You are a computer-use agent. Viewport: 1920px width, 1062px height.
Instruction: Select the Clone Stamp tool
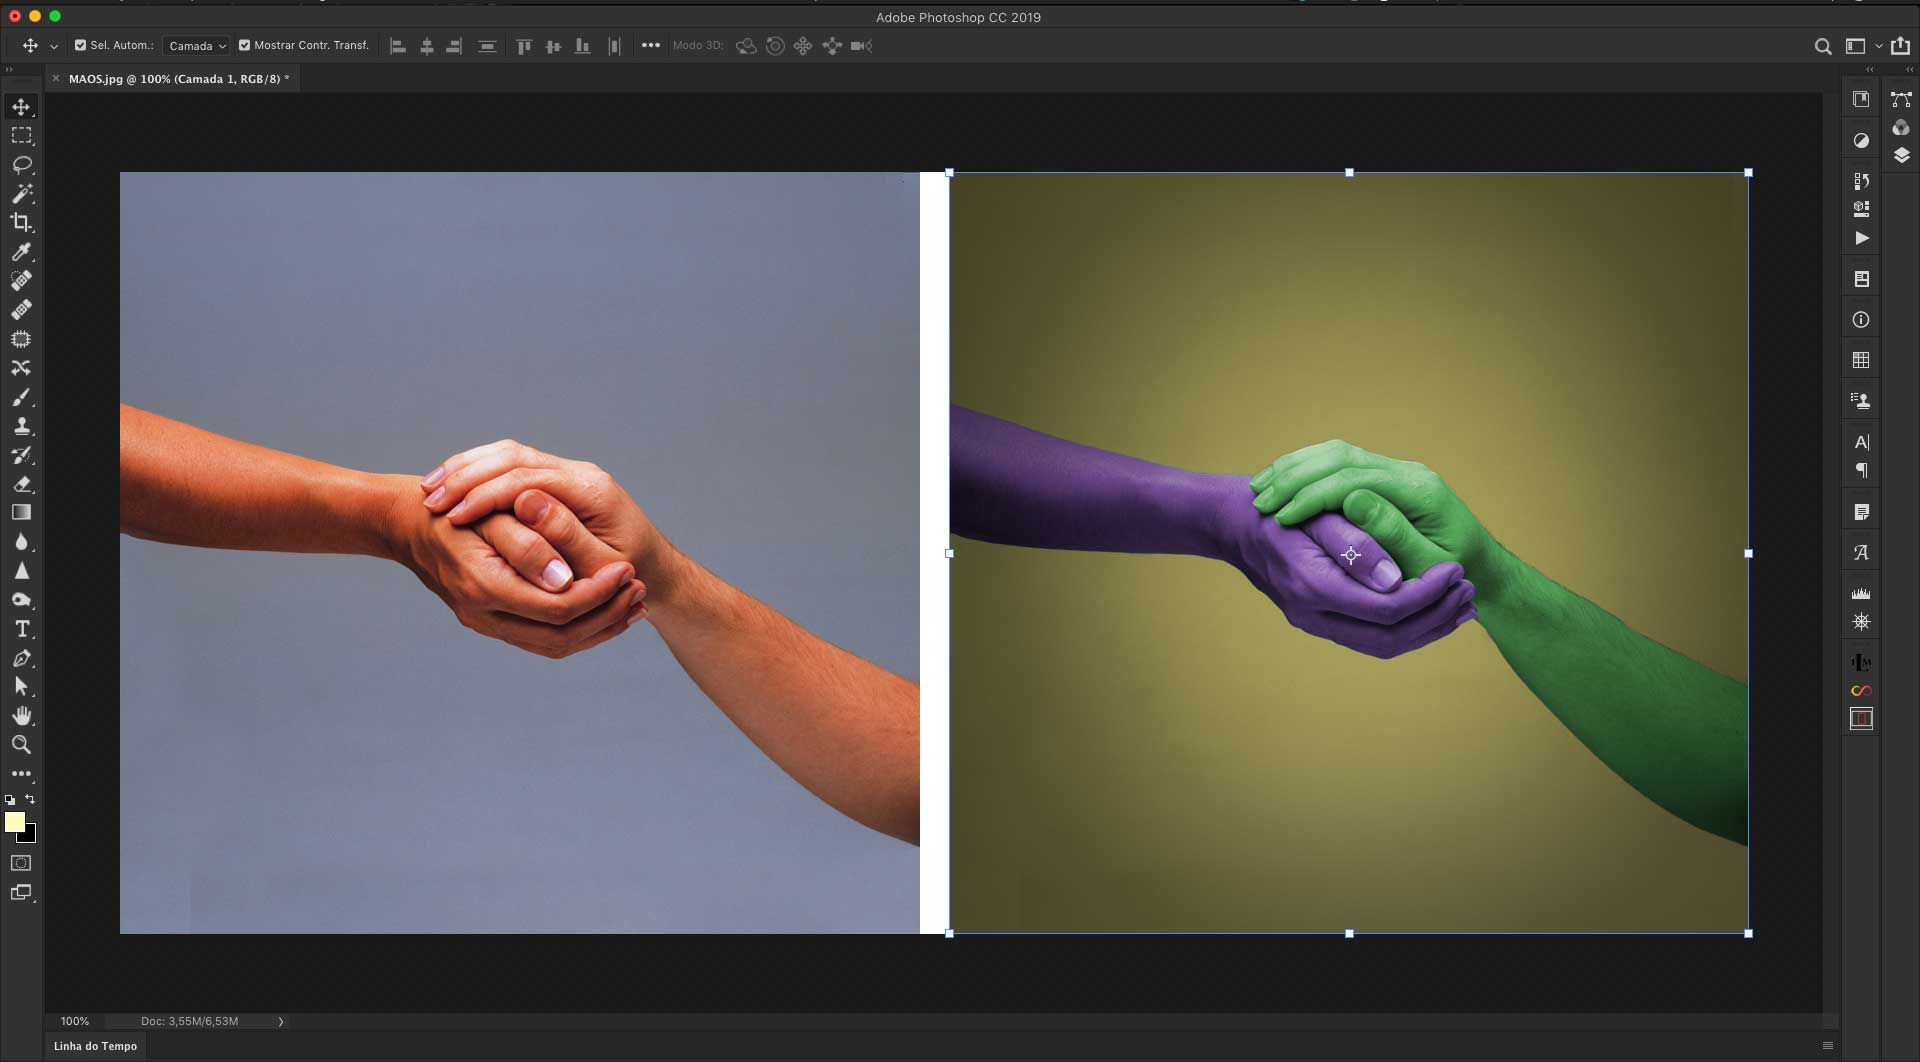point(21,426)
